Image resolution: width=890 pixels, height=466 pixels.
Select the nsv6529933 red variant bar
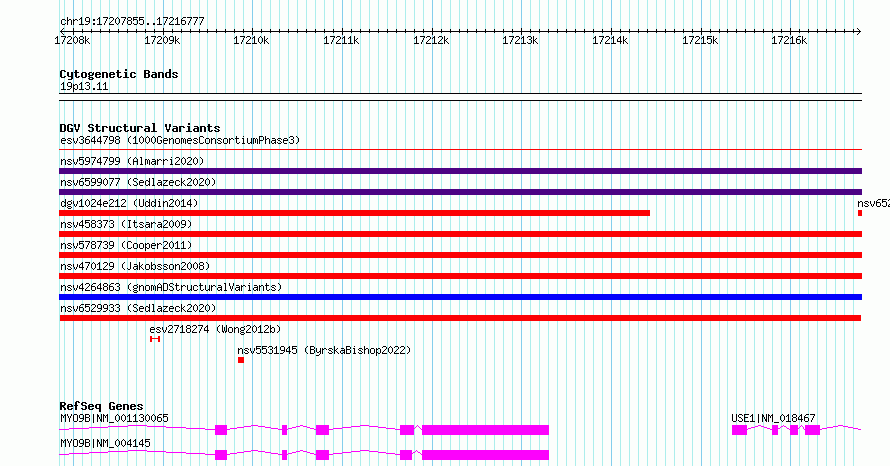[460, 318]
